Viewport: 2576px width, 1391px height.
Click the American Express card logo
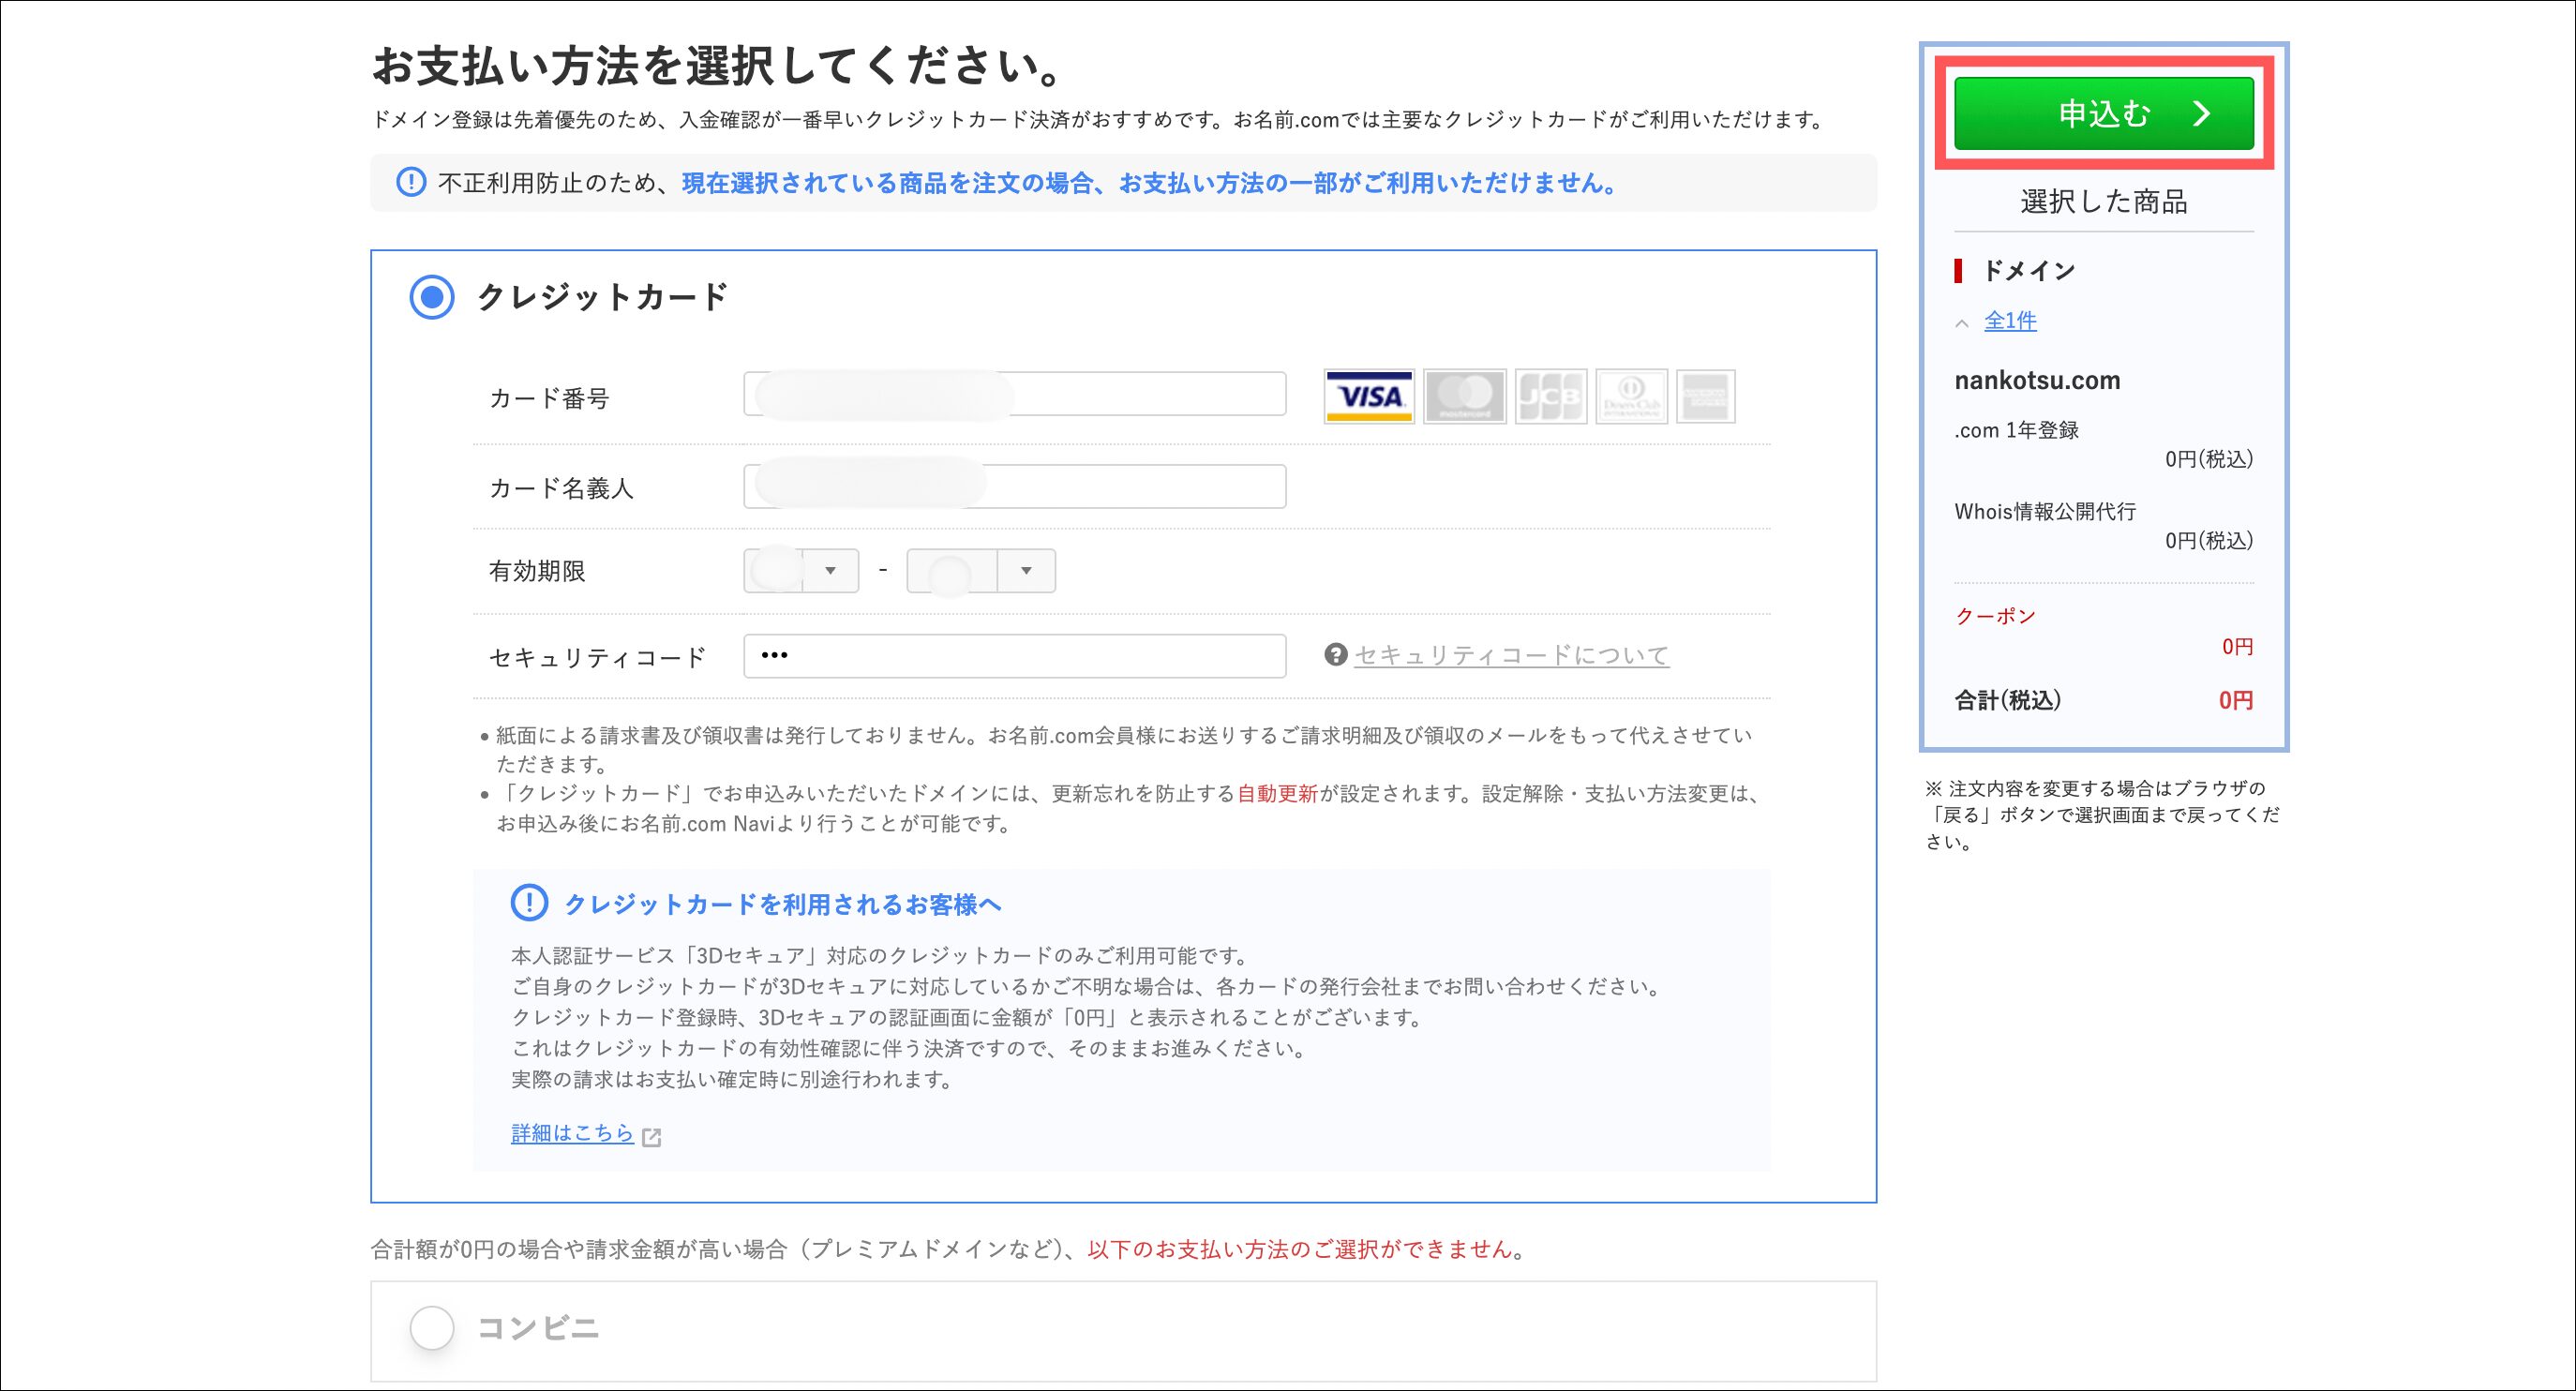1705,397
